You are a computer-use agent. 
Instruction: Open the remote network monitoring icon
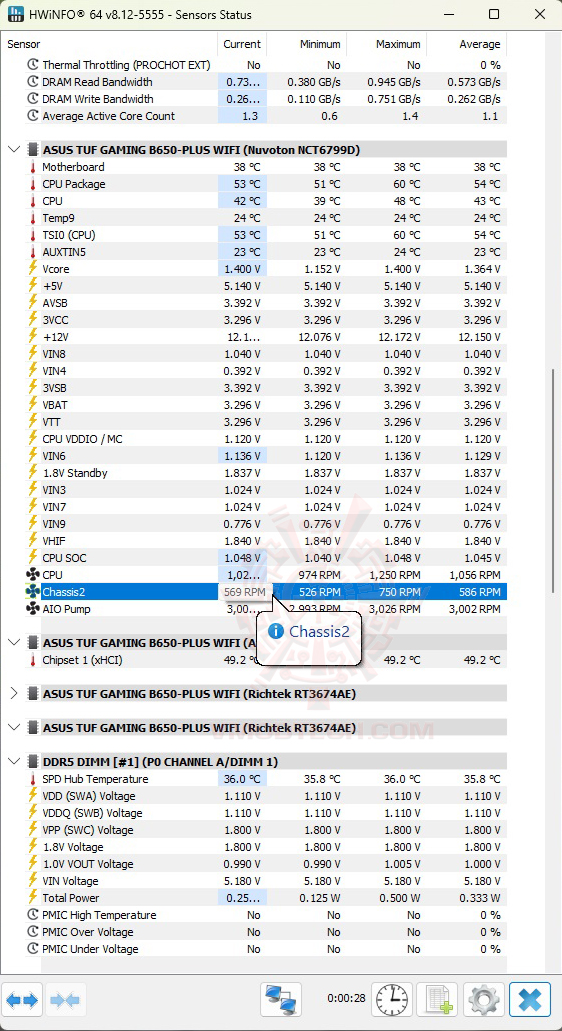coord(281,1000)
